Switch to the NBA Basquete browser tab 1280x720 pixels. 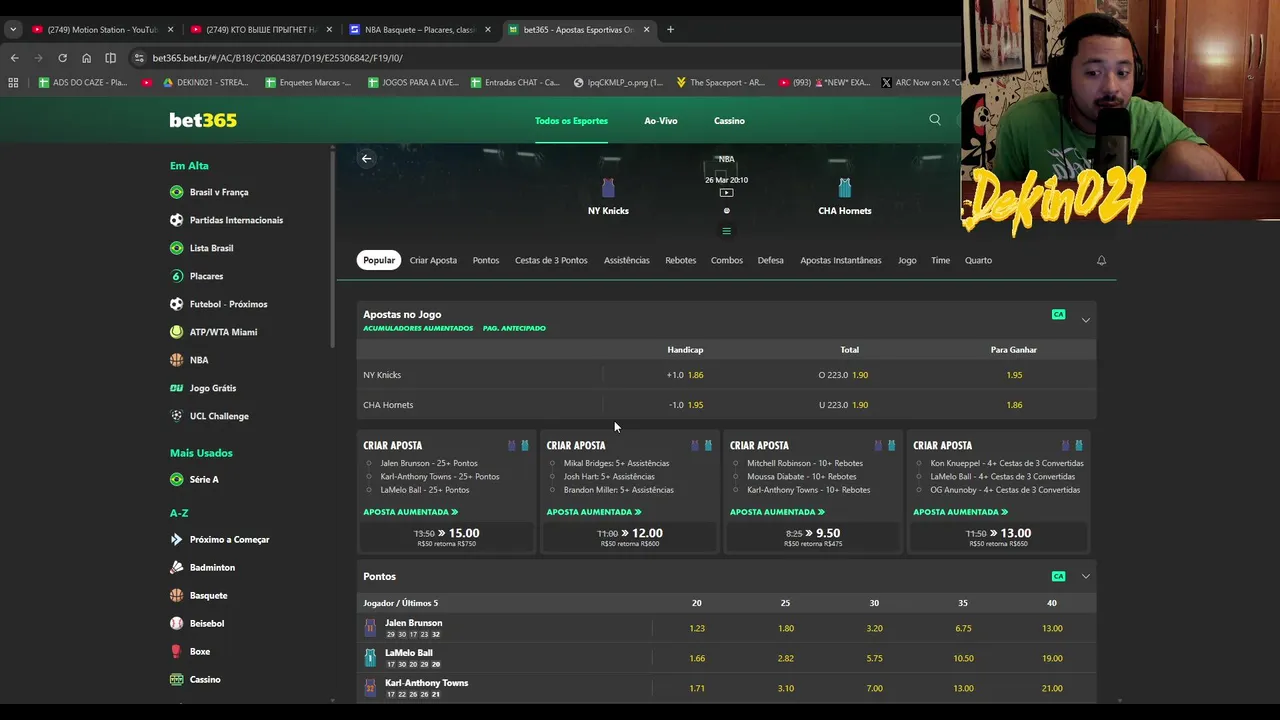[x=420, y=29]
